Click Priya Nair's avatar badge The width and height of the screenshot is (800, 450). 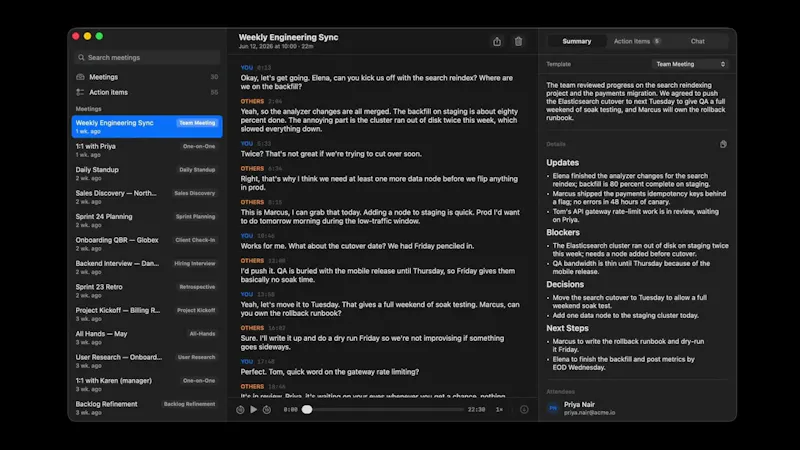553,408
